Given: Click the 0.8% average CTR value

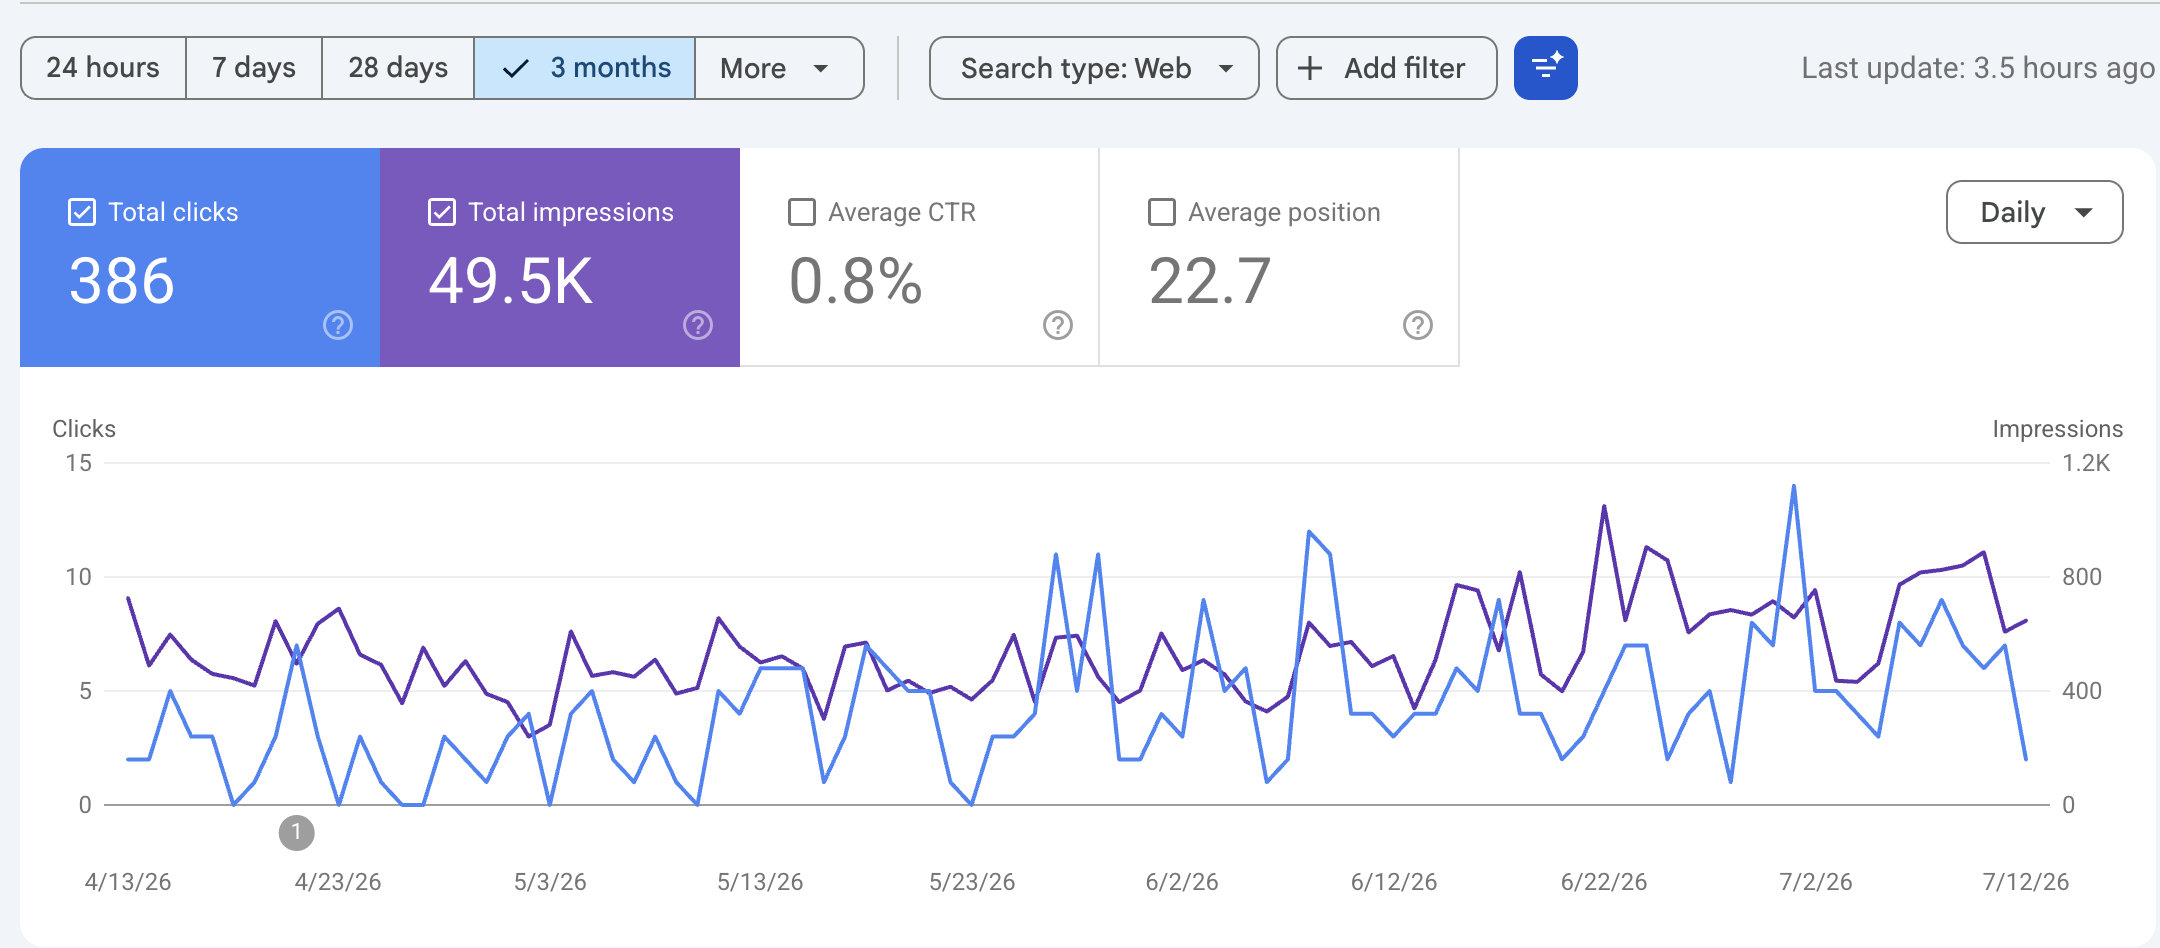Looking at the screenshot, I should (x=856, y=281).
